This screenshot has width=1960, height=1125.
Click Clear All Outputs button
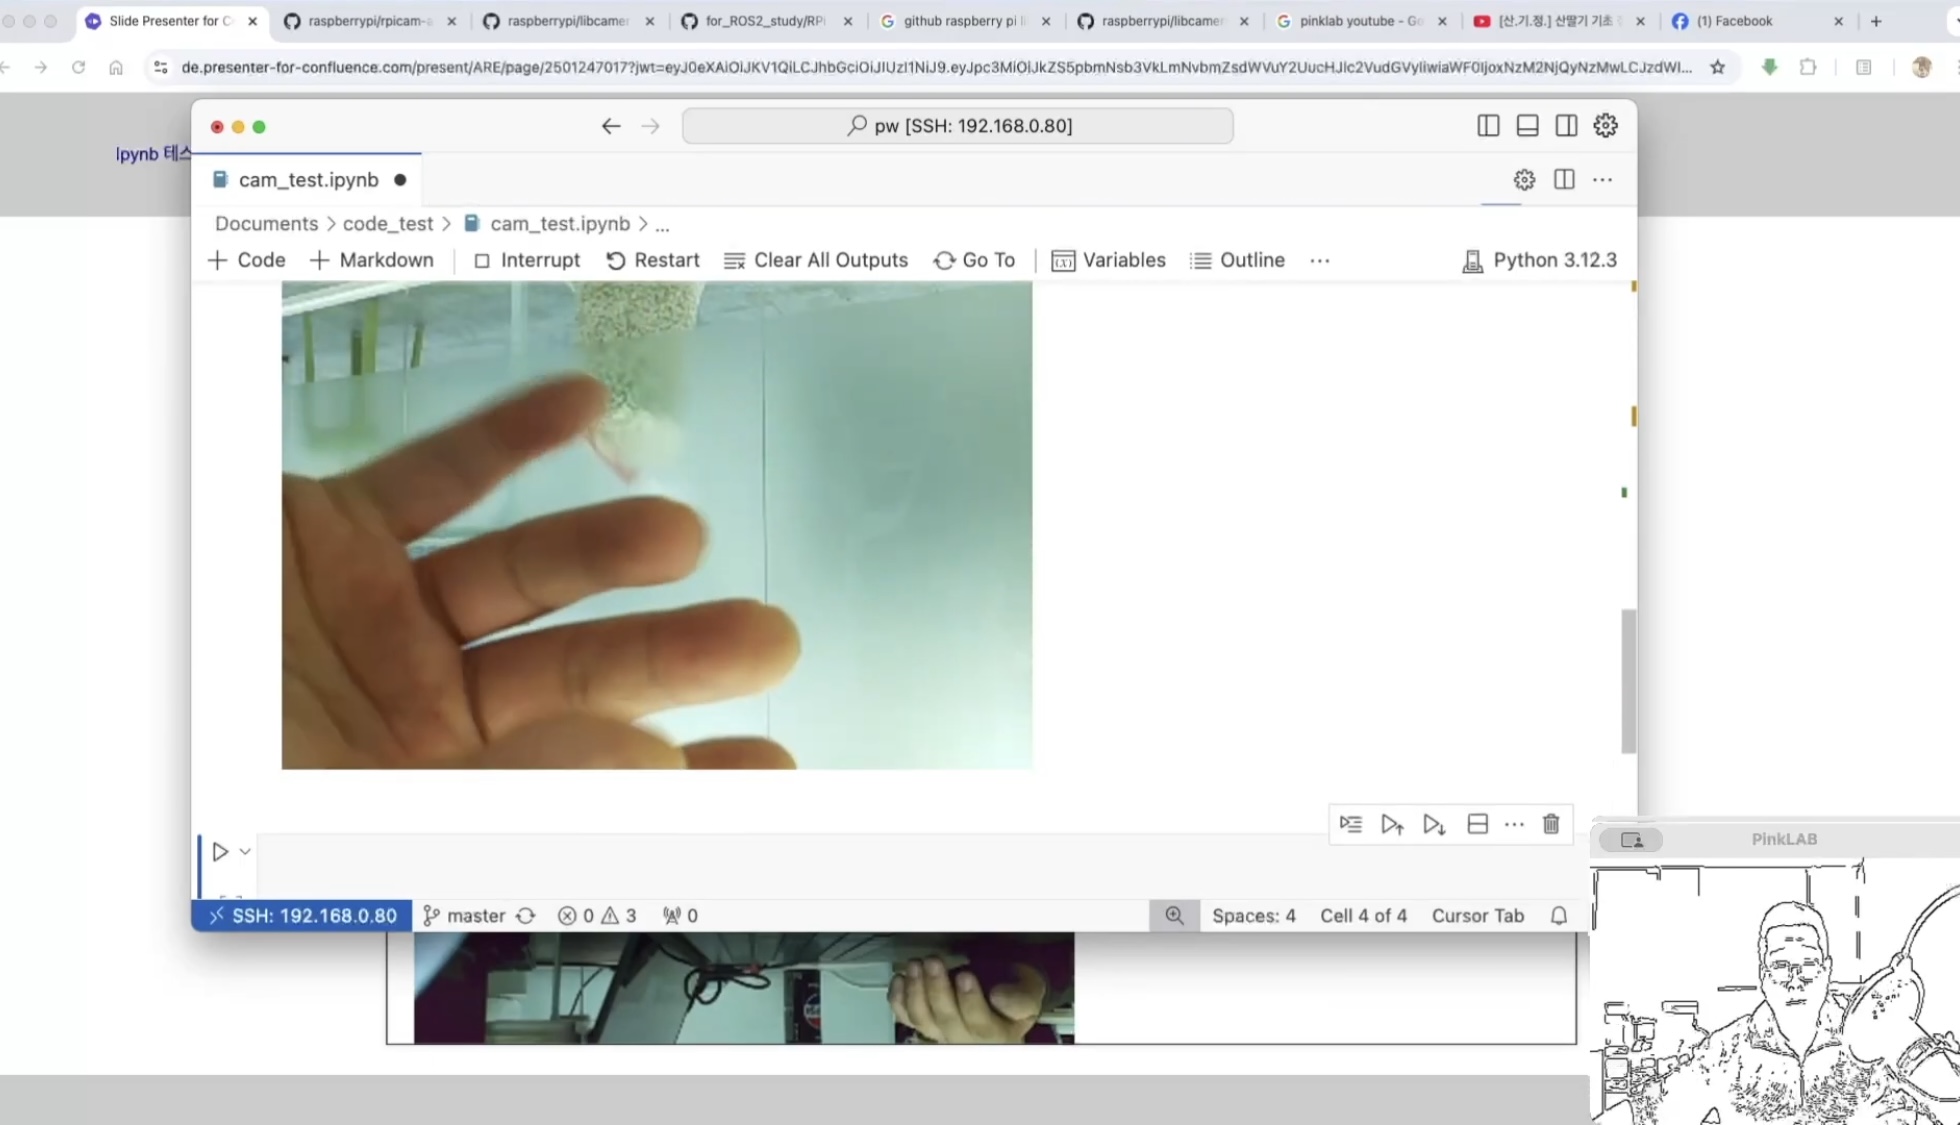tap(816, 260)
